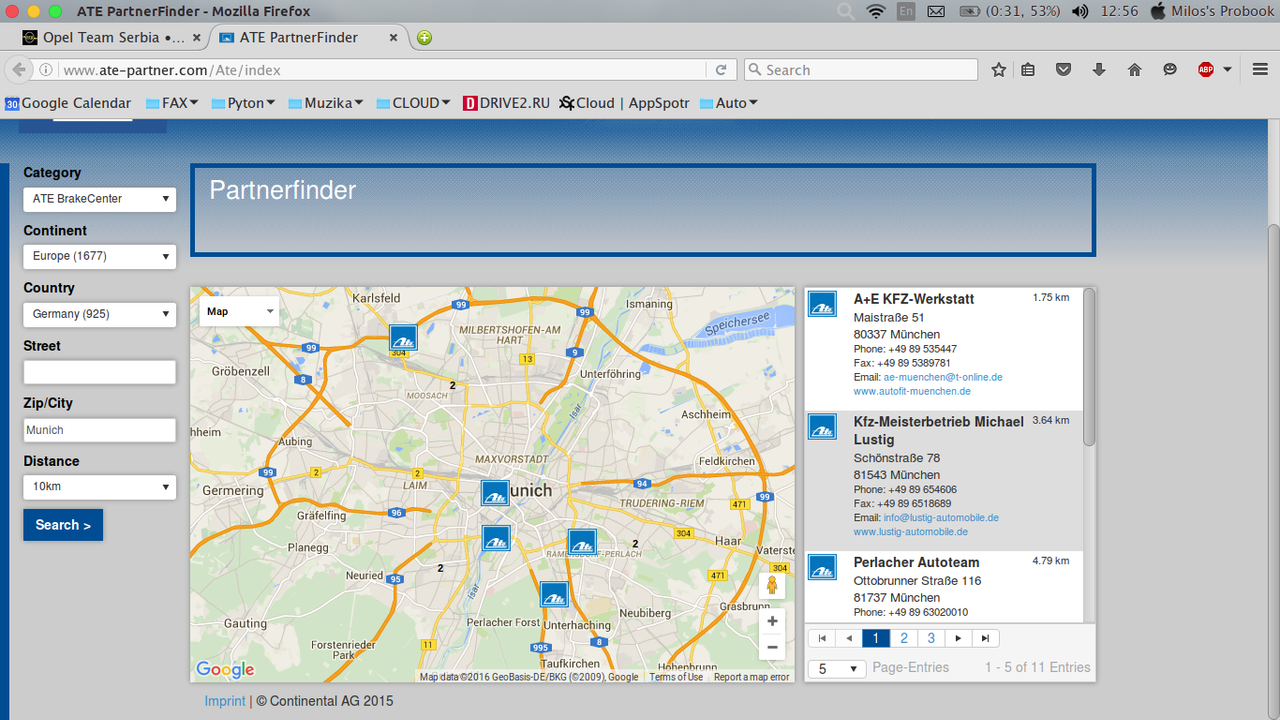Open Firefox hamburger menu
This screenshot has width=1280, height=720.
point(1260,70)
